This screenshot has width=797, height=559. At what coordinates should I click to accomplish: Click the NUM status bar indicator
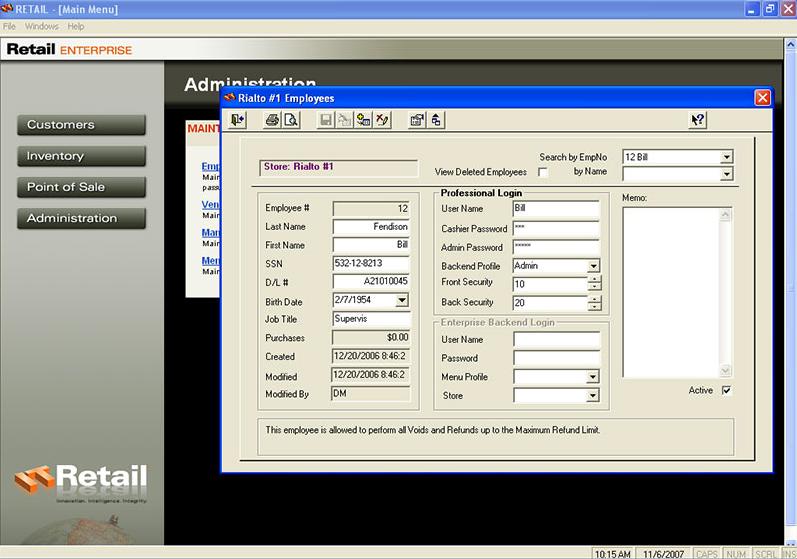736,554
